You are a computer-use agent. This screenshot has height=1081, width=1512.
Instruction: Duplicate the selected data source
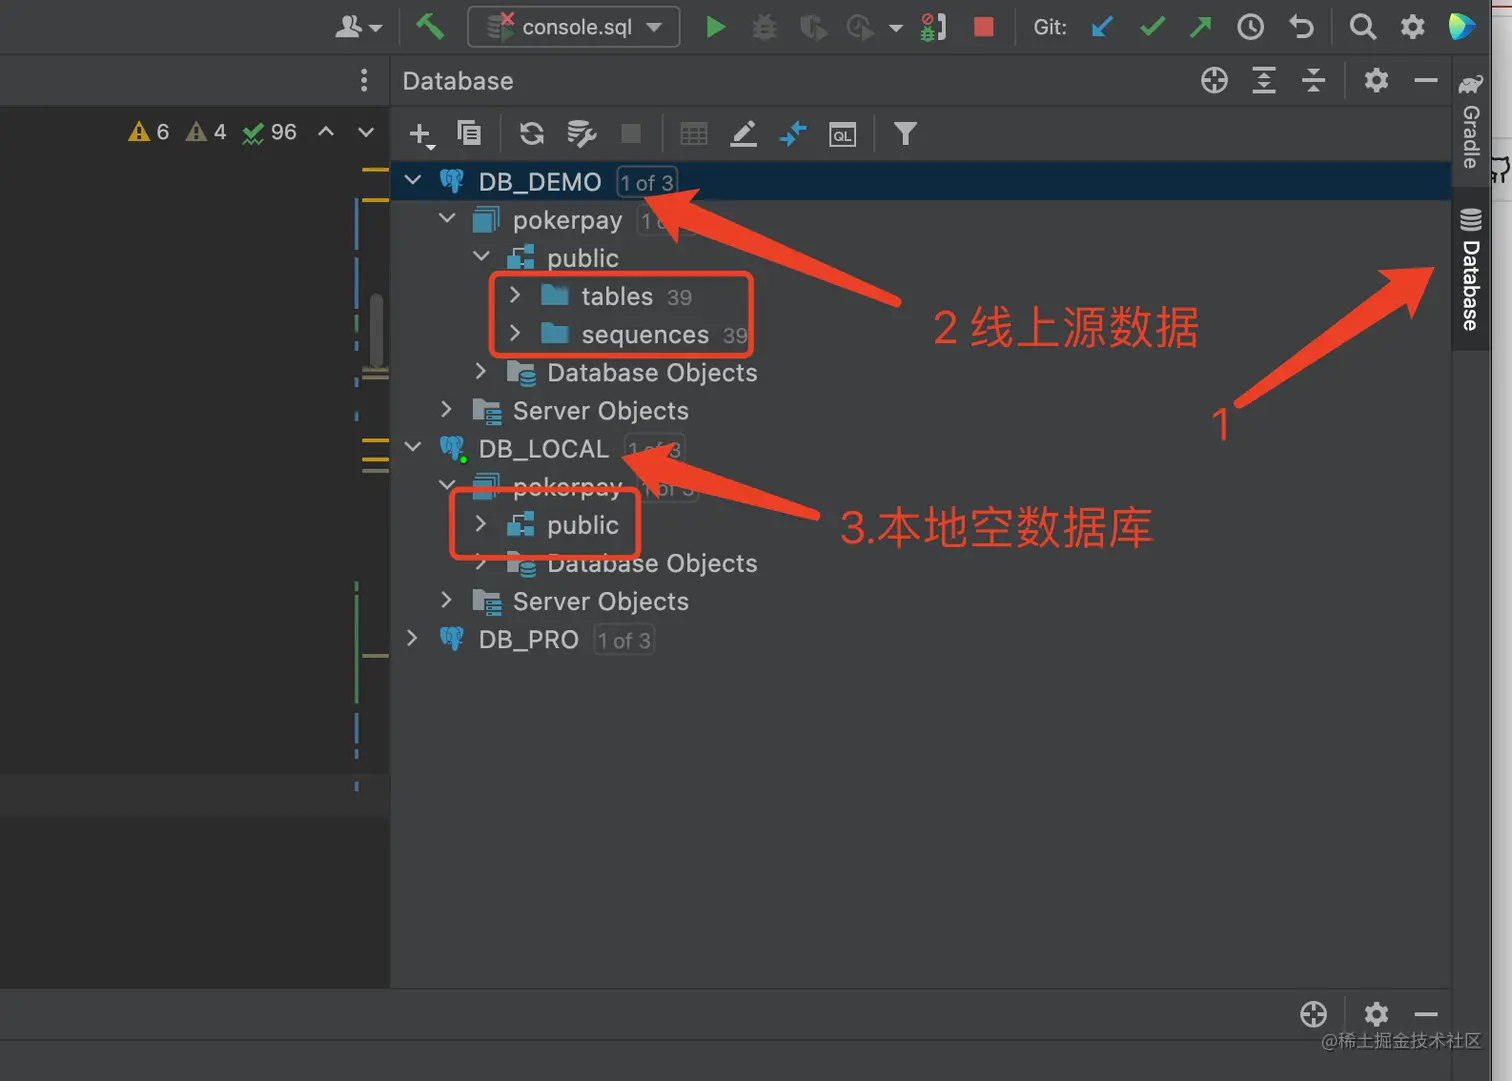469,133
